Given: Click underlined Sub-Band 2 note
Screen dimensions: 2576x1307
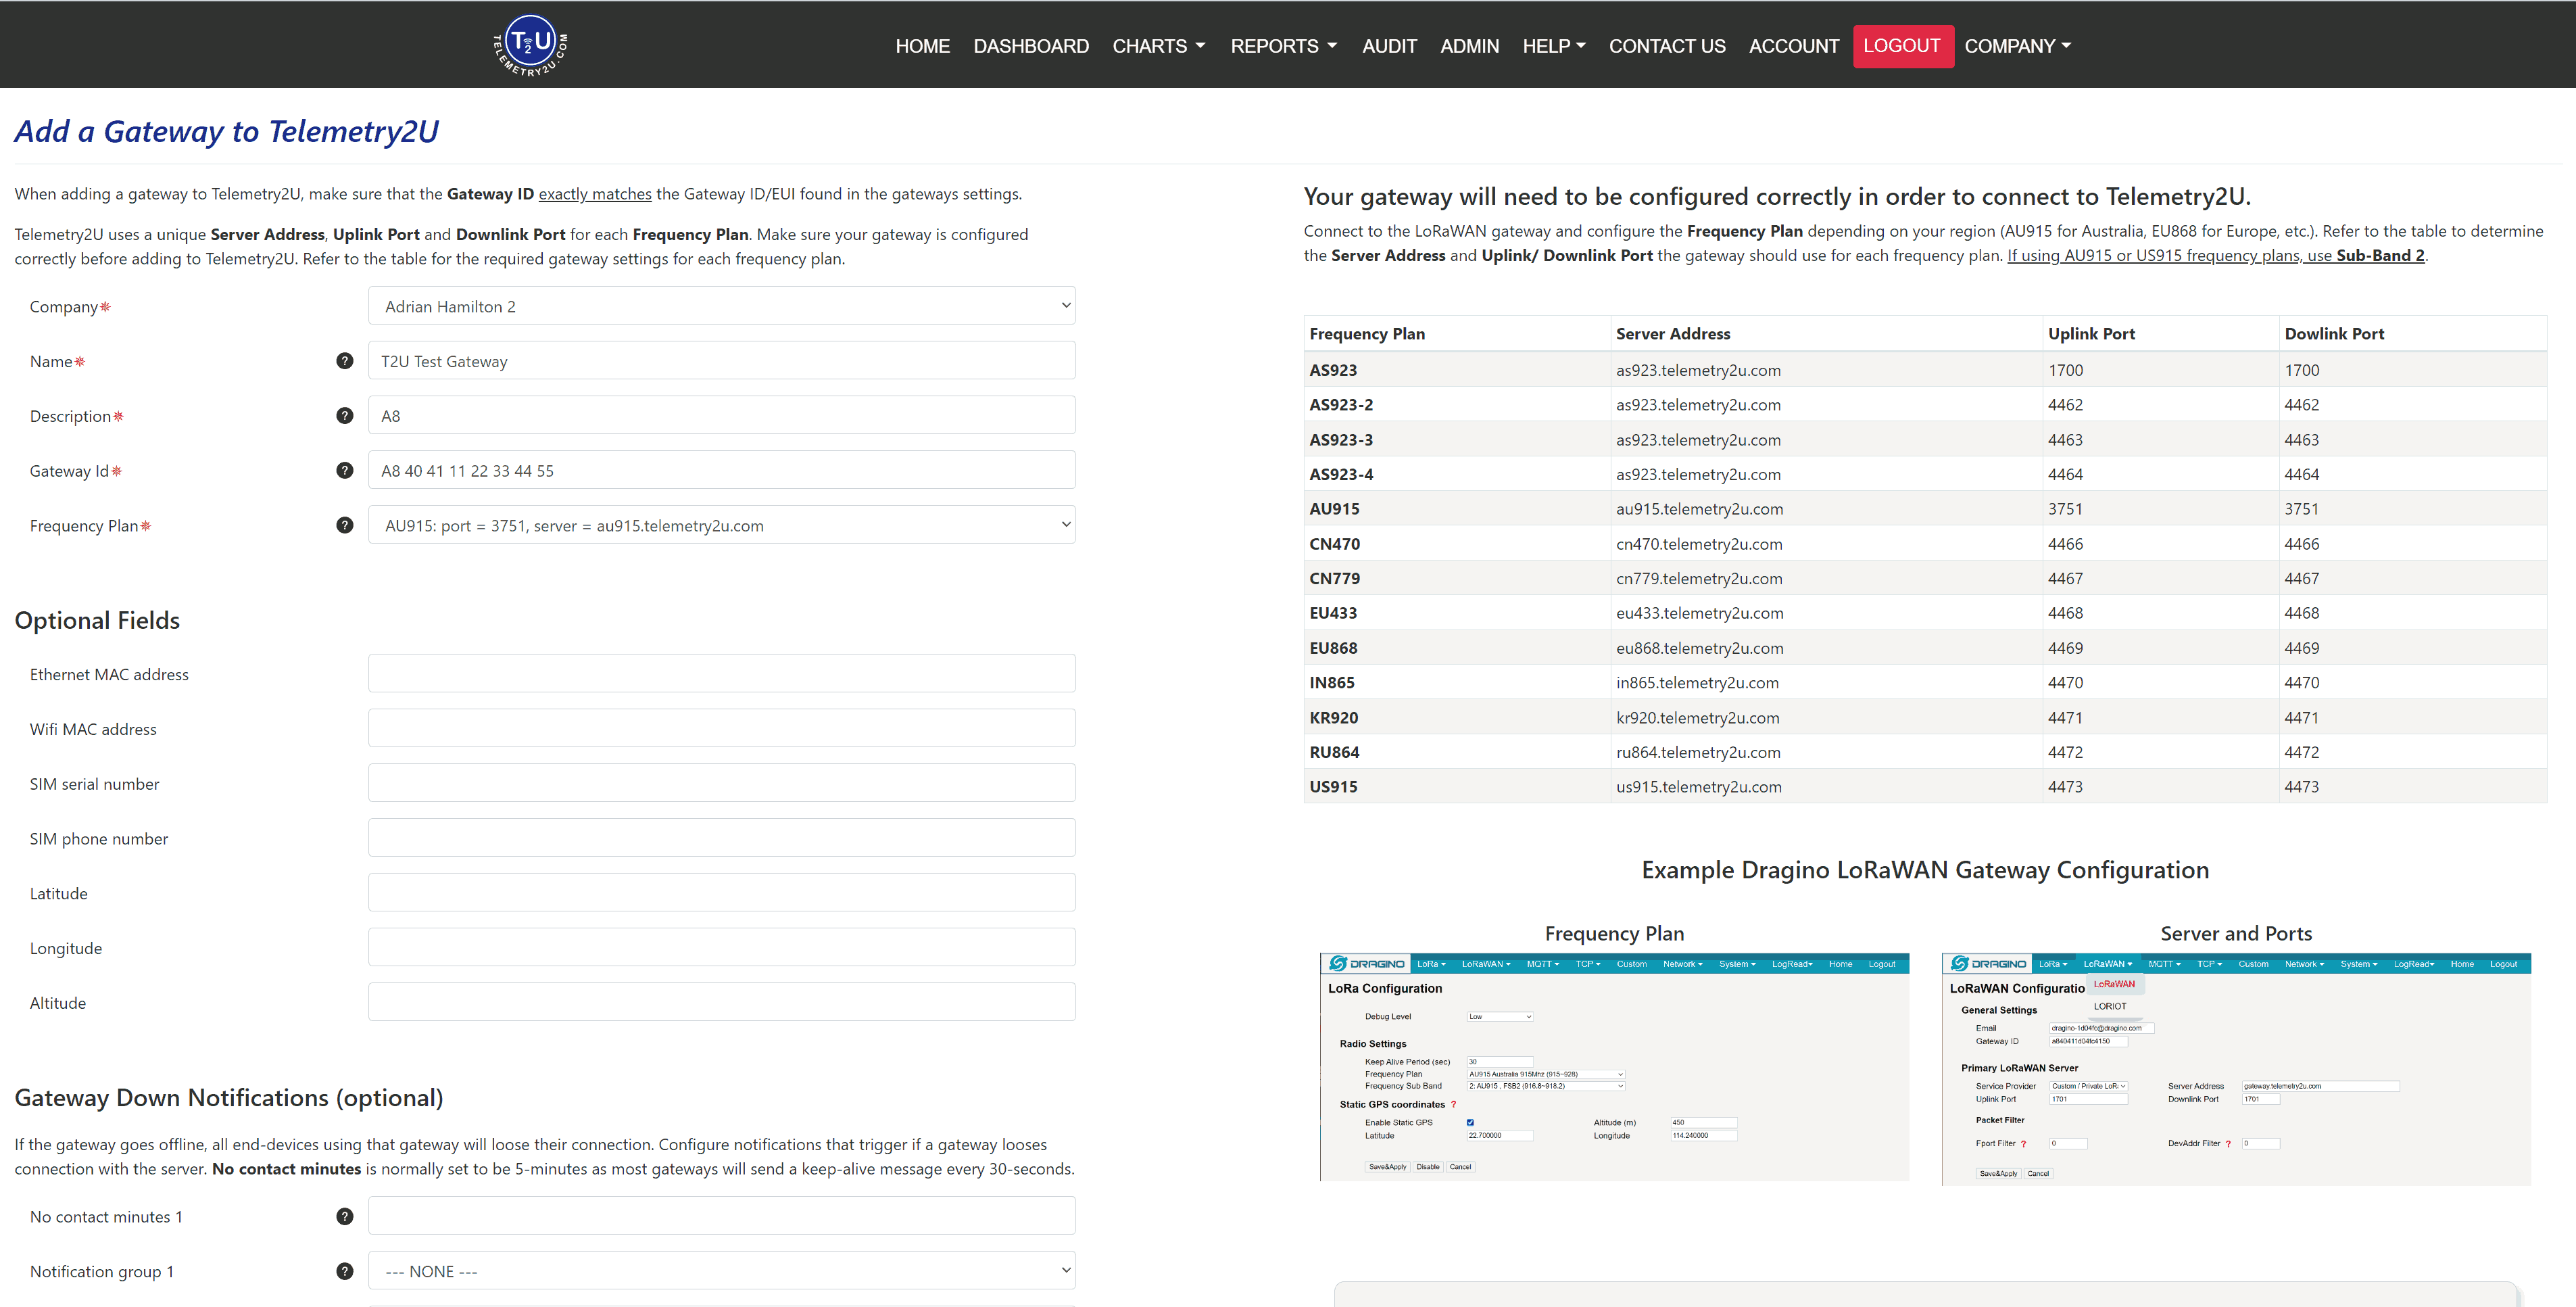Looking at the screenshot, I should 2215,255.
